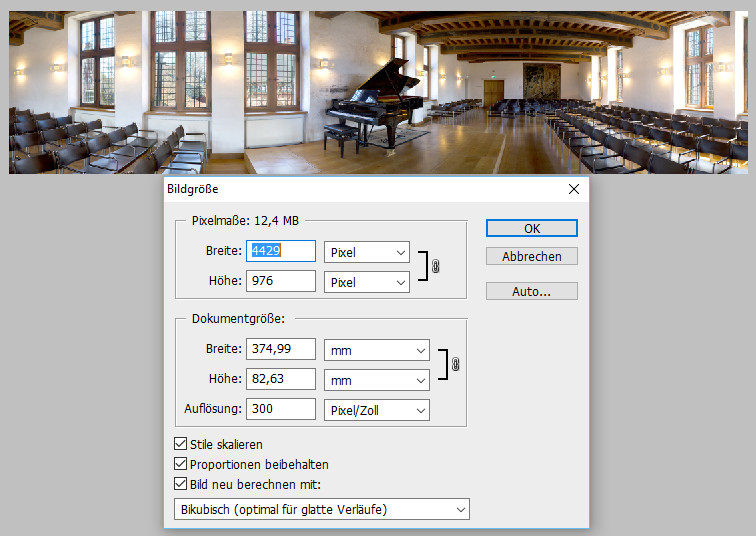Expand the mm unit dropdown for document Höhe
This screenshot has width=756, height=536.
click(x=376, y=380)
